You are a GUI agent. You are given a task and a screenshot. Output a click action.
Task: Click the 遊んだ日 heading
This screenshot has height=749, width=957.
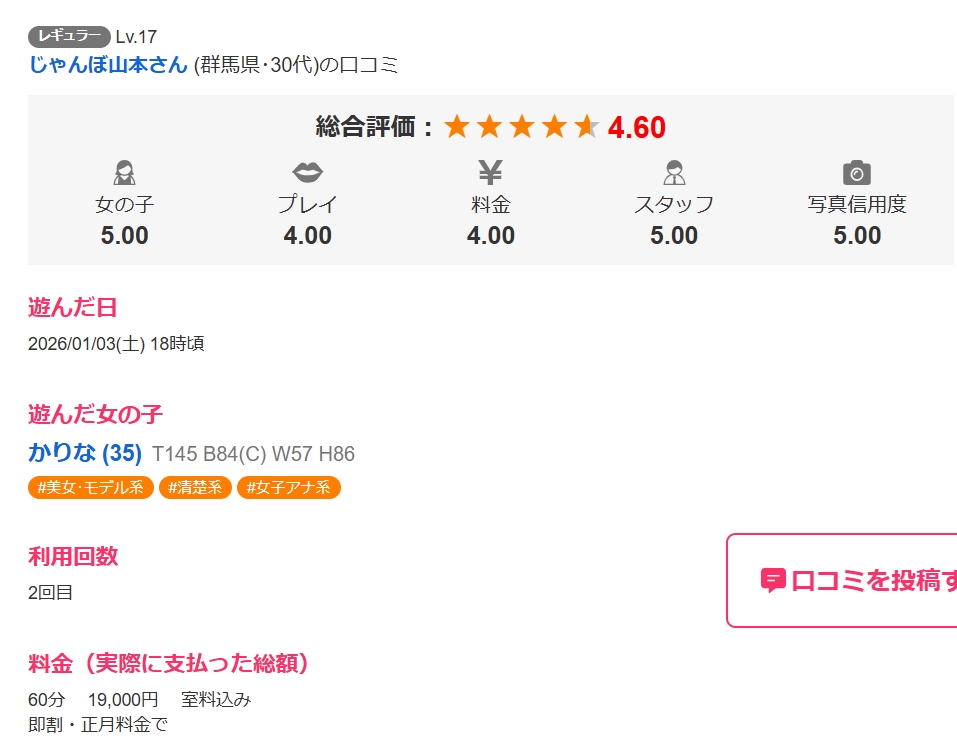[x=73, y=307]
